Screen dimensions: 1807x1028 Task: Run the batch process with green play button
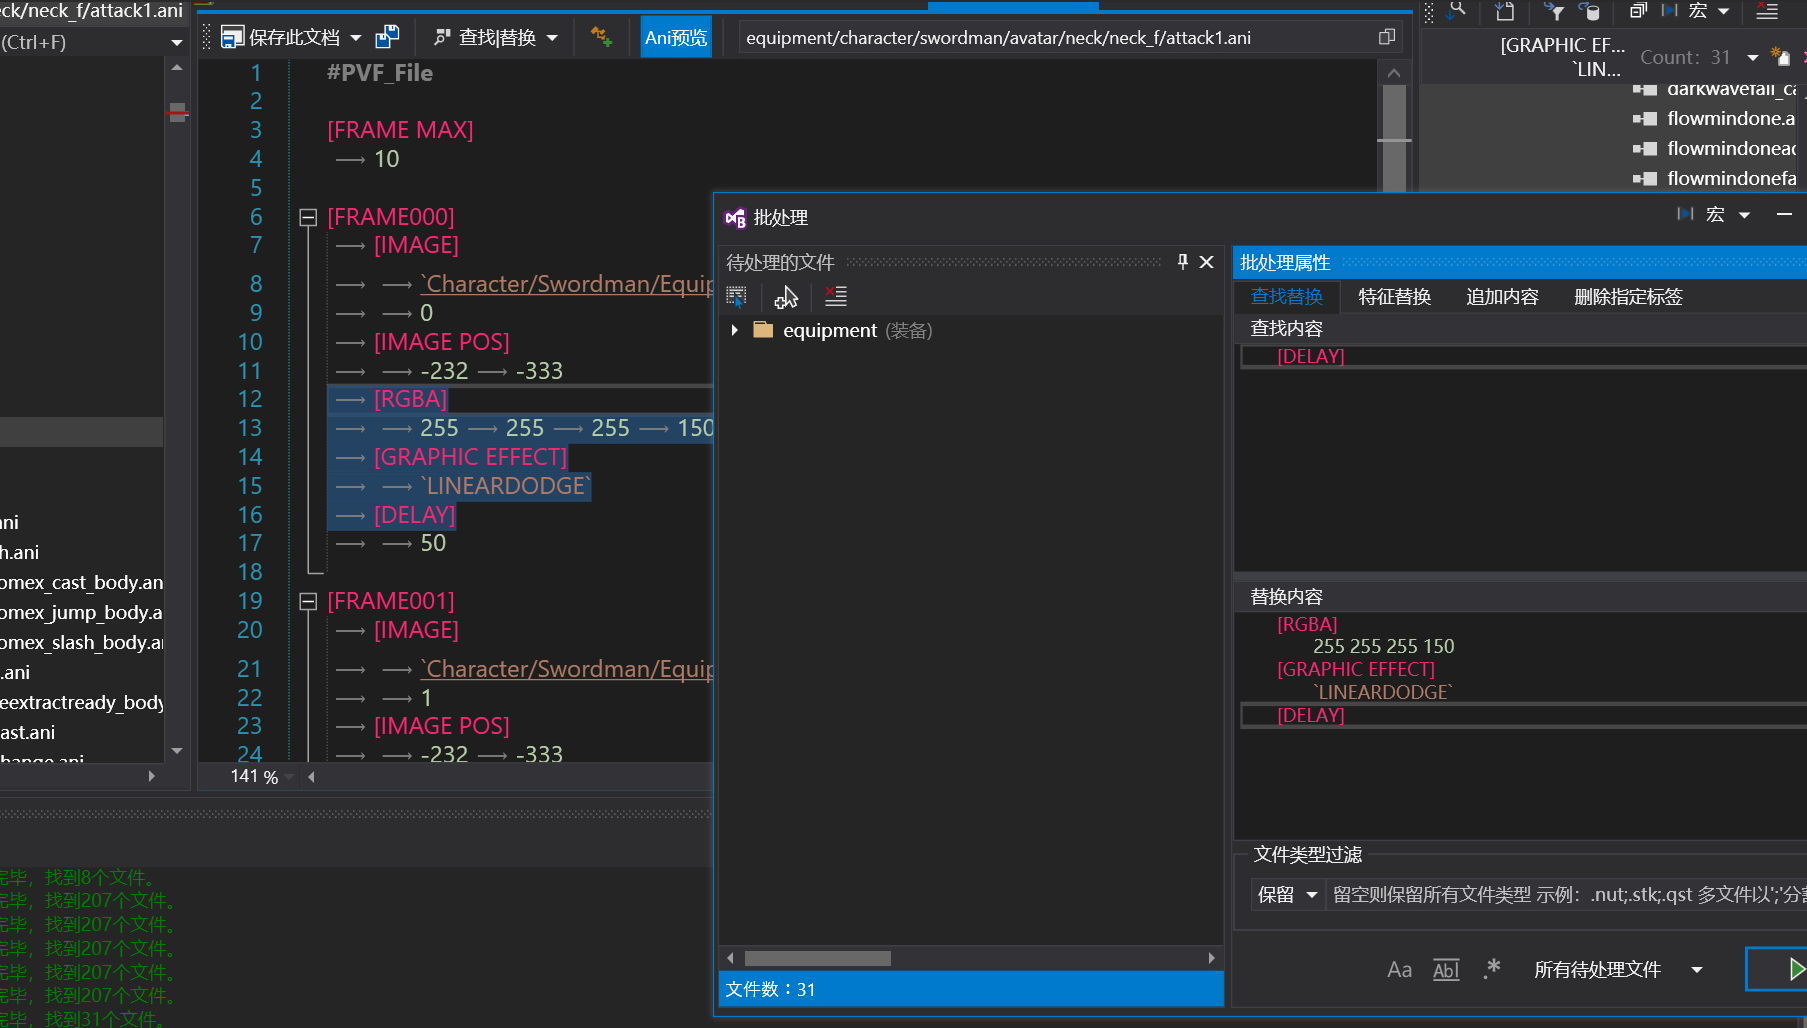click(1794, 969)
